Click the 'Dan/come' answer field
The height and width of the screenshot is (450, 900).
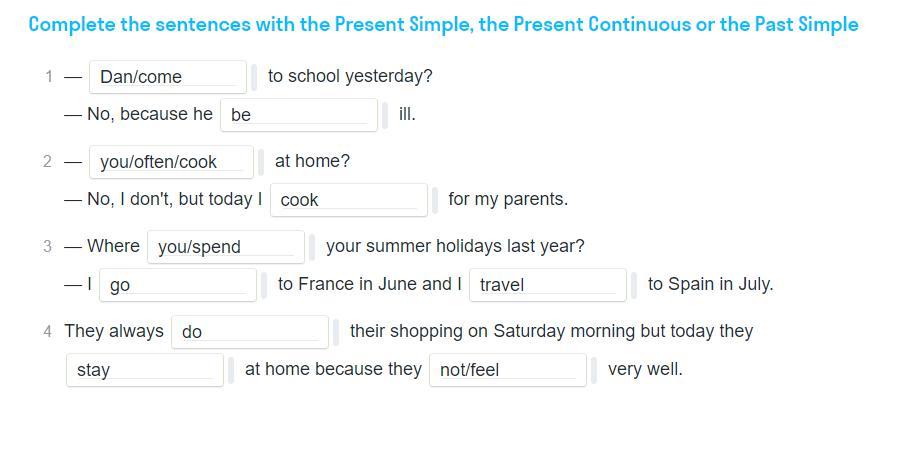pos(167,76)
